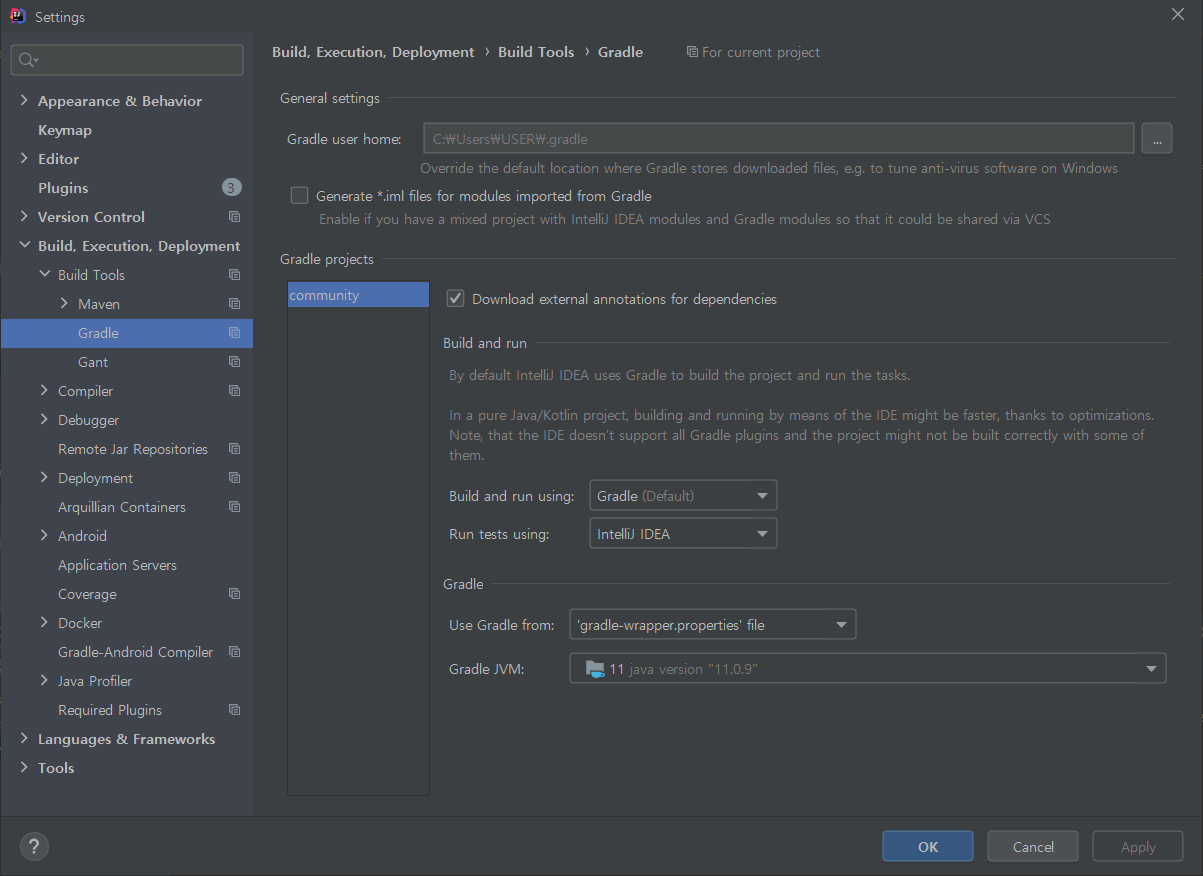Click the project-level icon on Gradle row
Screen dimensions: 1203x876
pos(234,333)
